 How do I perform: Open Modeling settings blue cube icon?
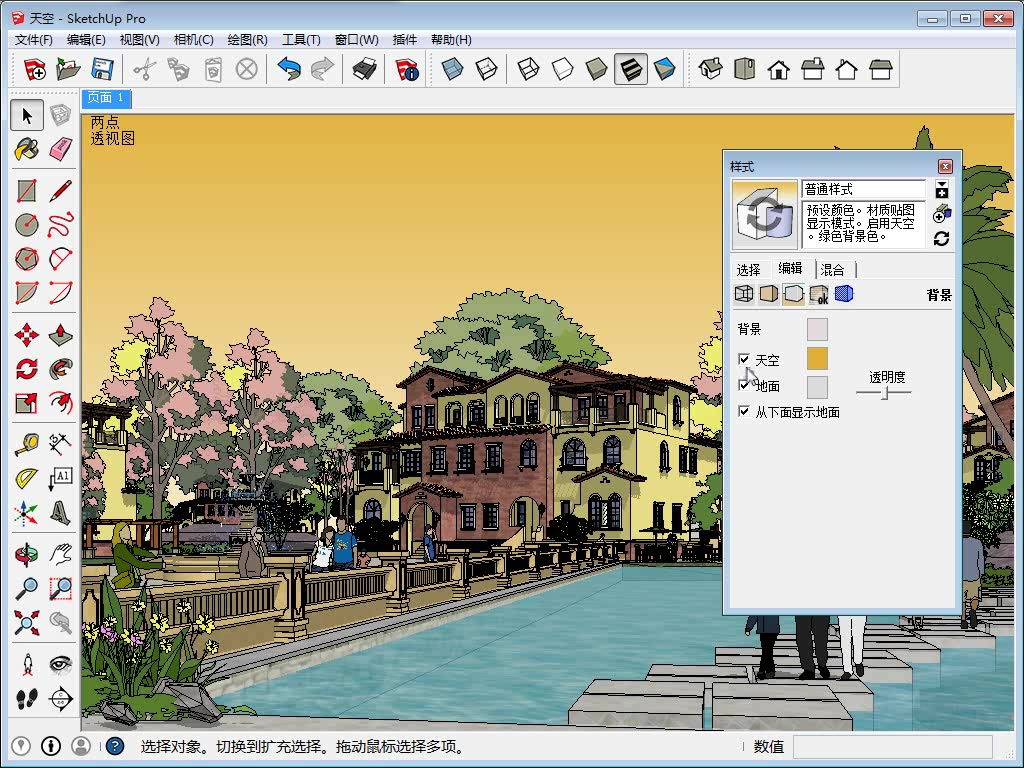[x=844, y=294]
